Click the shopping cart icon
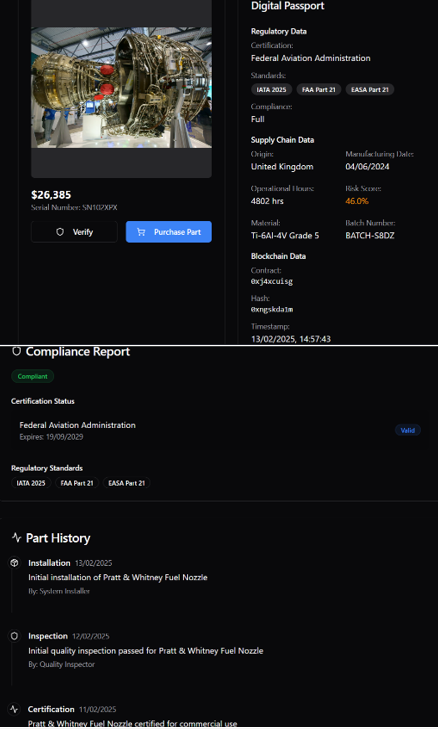The width and height of the screenshot is (438, 729). [141, 232]
